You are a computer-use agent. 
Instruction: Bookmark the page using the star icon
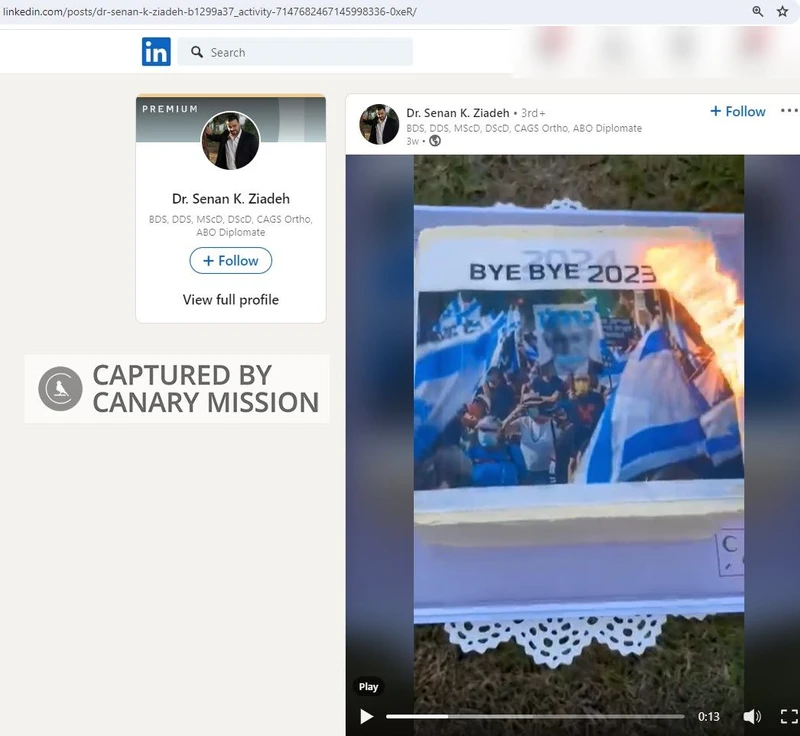[782, 10]
